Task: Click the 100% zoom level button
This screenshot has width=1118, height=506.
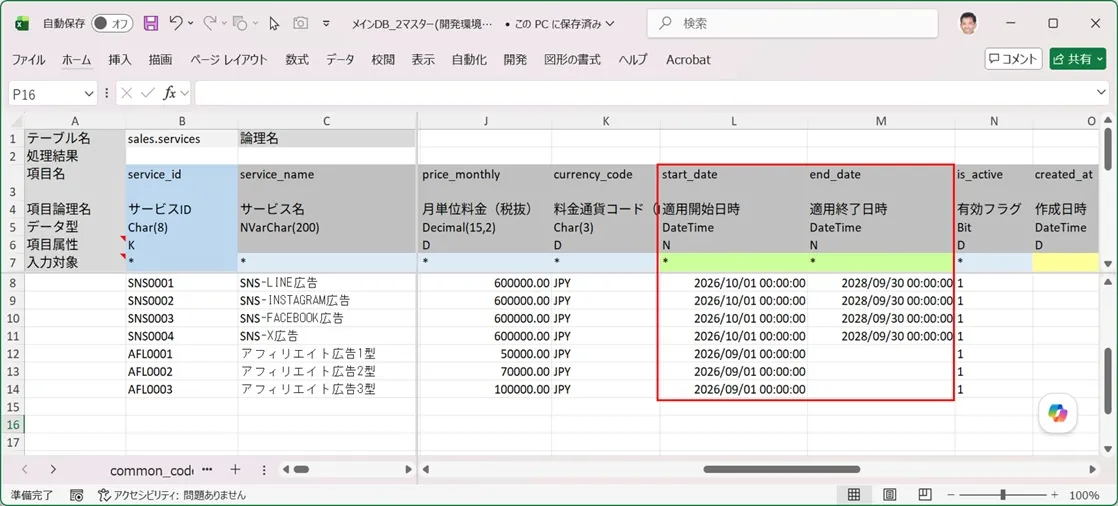Action: 1084,495
